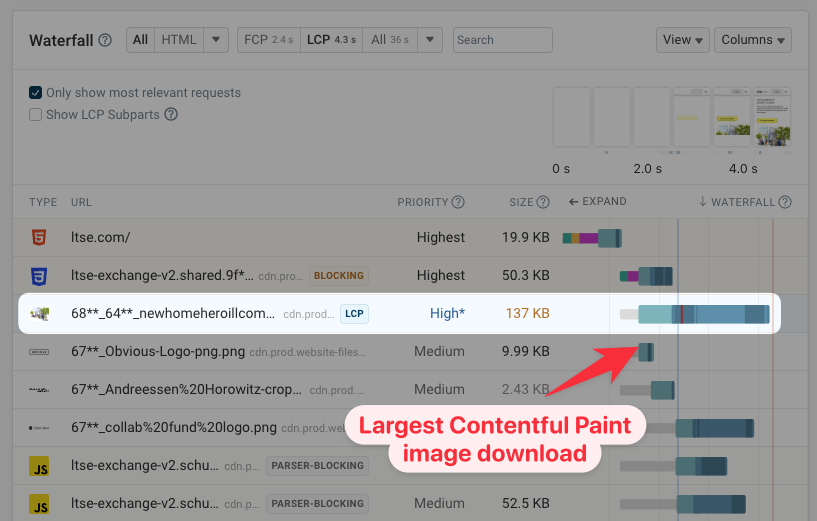Screen dimensions: 817x521
Task: Click the WATERFALL sort header
Action: point(737,202)
